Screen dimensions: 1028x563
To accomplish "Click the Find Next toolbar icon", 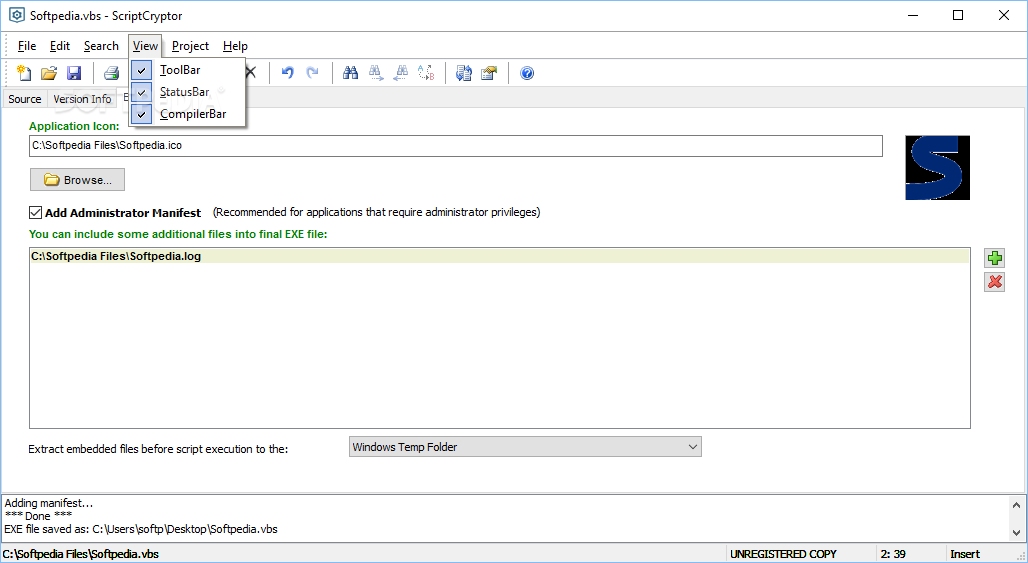I will [x=376, y=73].
